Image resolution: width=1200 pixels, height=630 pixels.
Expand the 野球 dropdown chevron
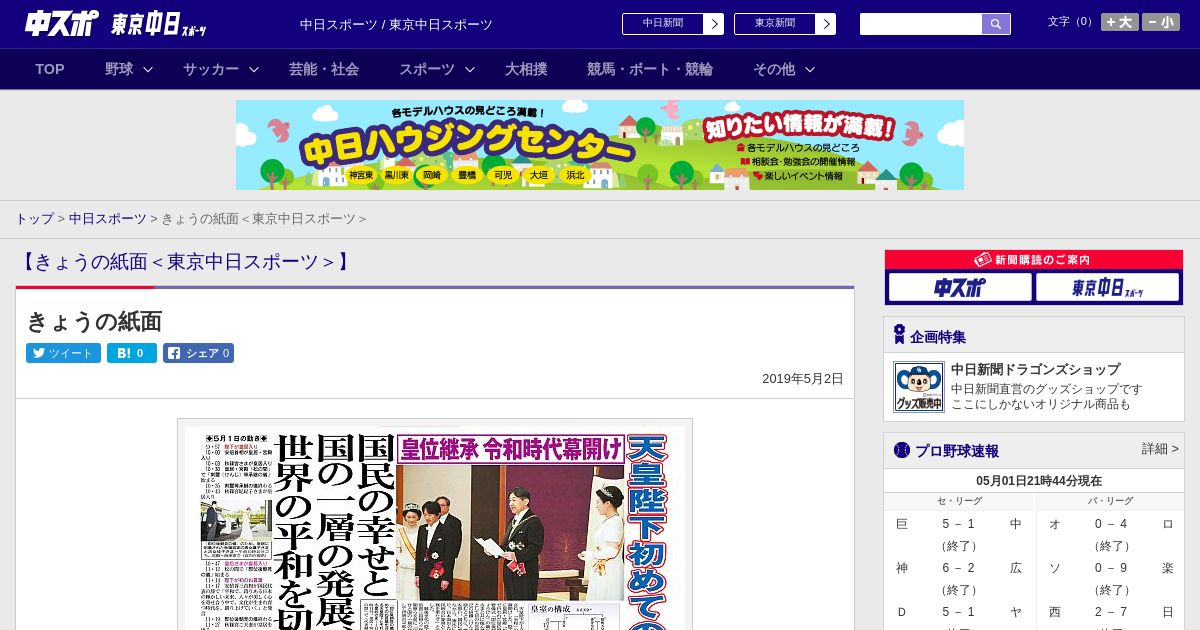click(148, 69)
